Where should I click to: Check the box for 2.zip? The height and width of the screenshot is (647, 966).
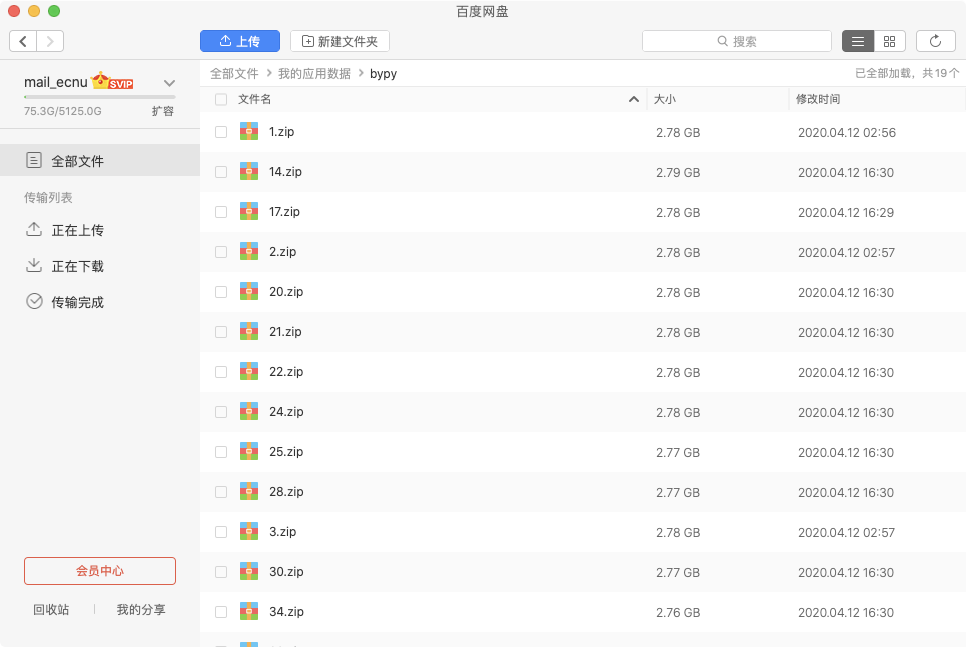pyautogui.click(x=221, y=252)
